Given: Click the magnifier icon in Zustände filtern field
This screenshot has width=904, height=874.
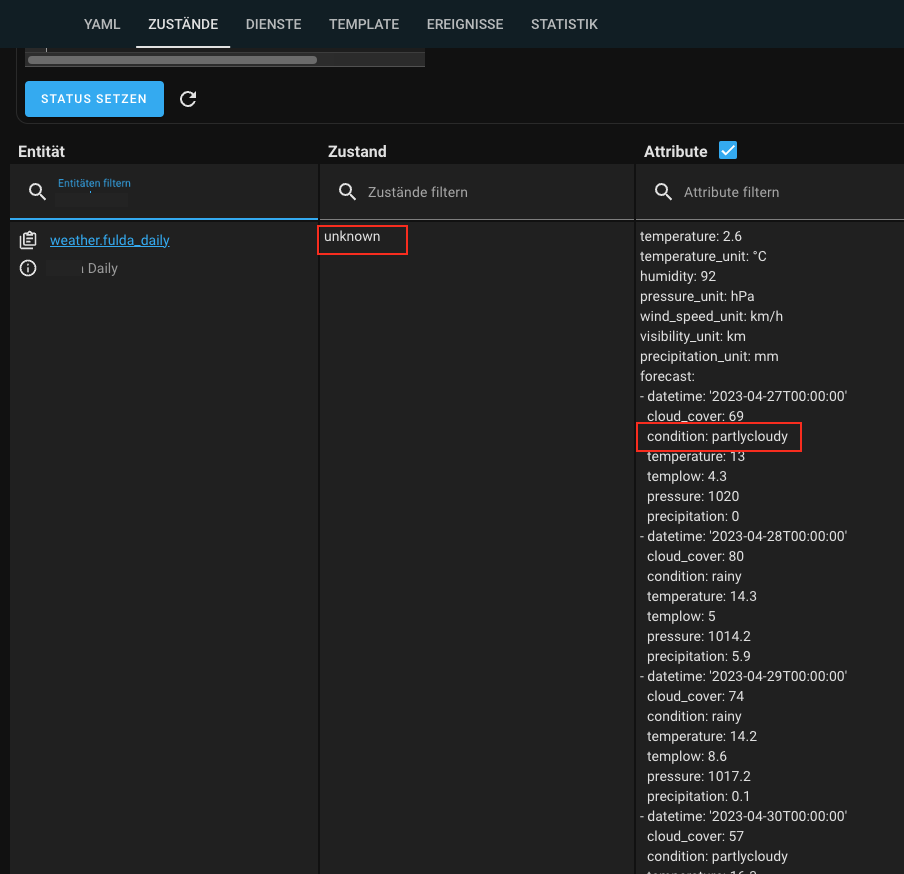Looking at the screenshot, I should click(347, 191).
